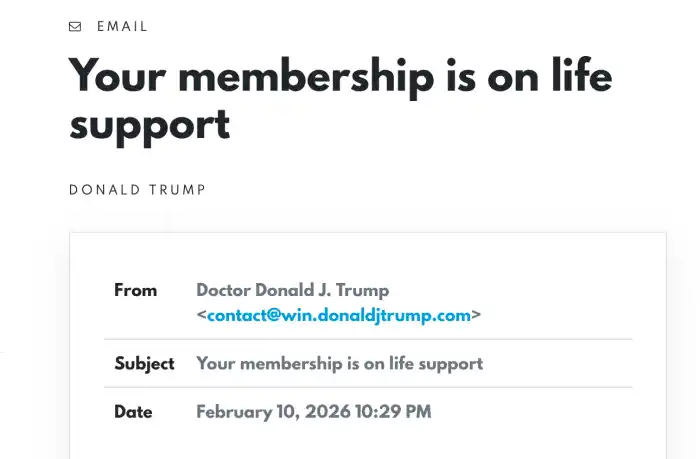700x459 pixels.
Task: Select the EMAIL category label
Action: (122, 27)
